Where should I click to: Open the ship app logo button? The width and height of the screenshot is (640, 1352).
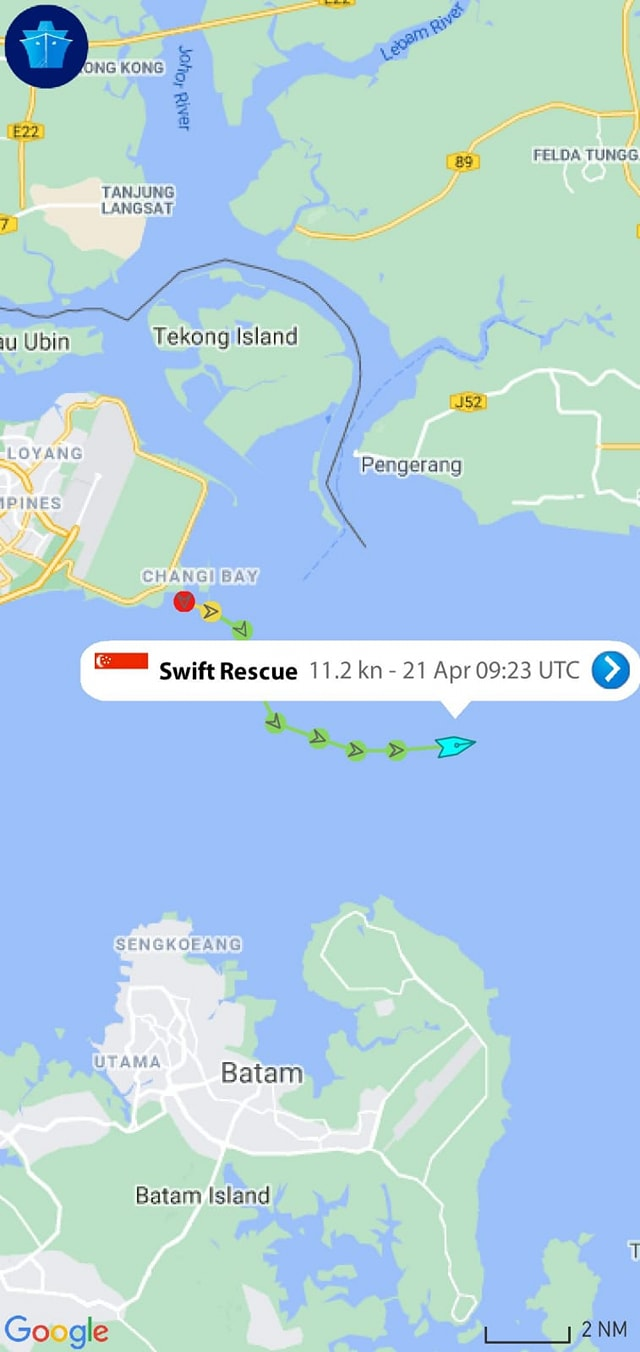click(46, 46)
